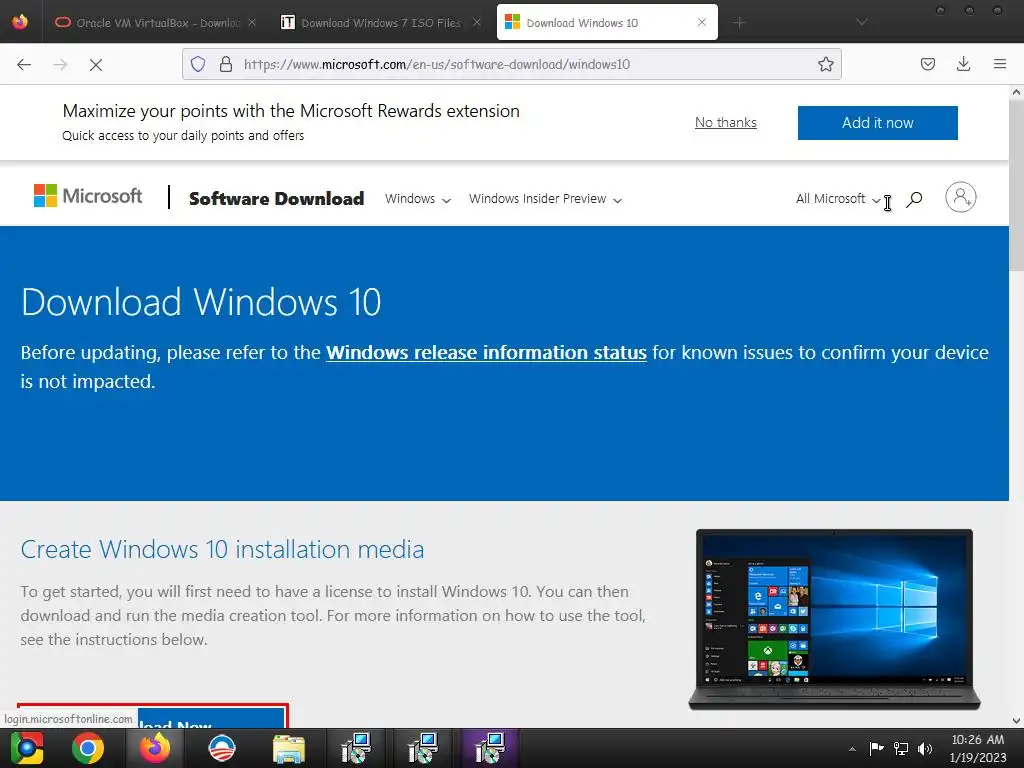Screen dimensions: 1024x768
Task: Dismiss rewards offer with No thanks
Action: (x=726, y=122)
